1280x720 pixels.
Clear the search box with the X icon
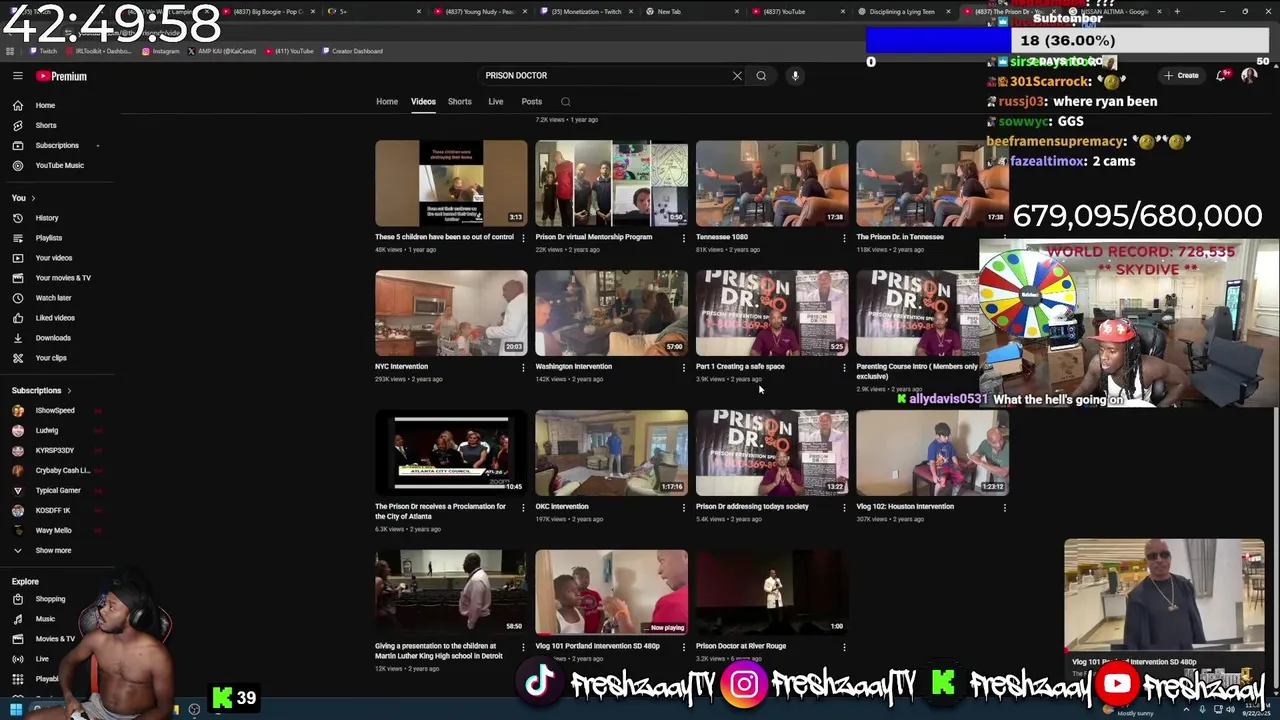(737, 76)
